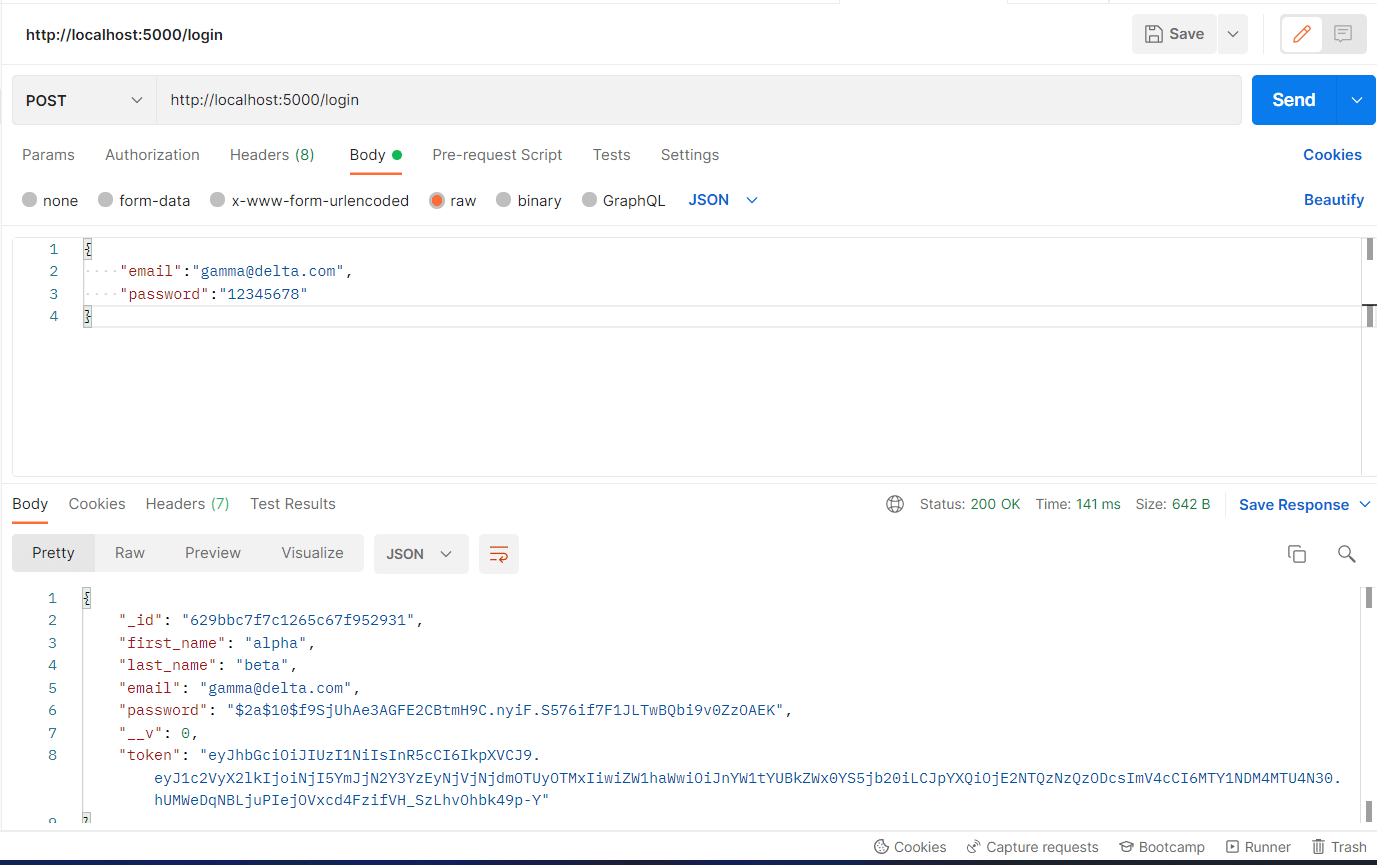Click the wrap lines icon in response
The width and height of the screenshot is (1377, 865).
pyautogui.click(x=499, y=554)
